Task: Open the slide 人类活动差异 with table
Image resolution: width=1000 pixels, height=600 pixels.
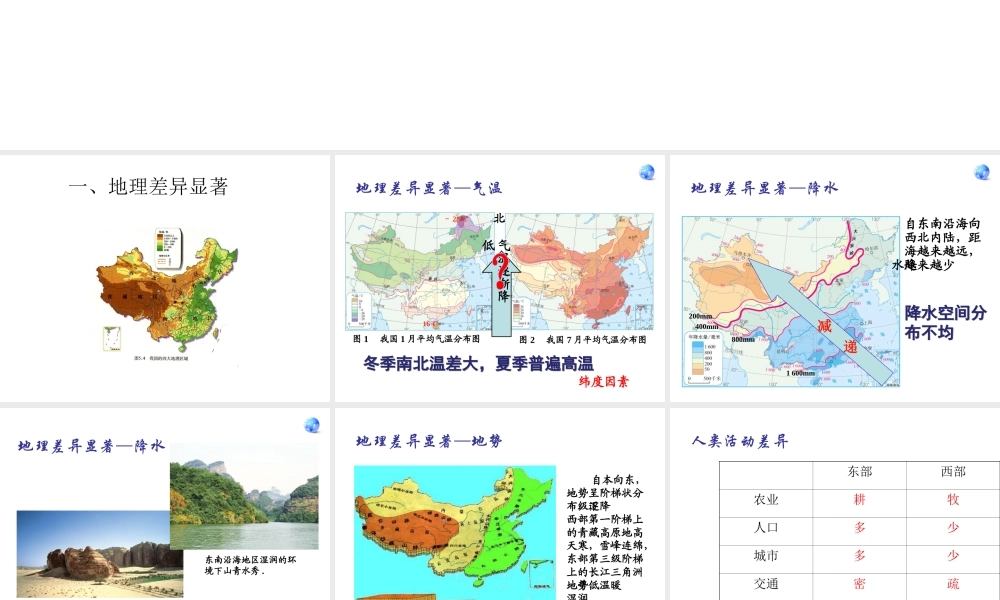Action: (835, 504)
